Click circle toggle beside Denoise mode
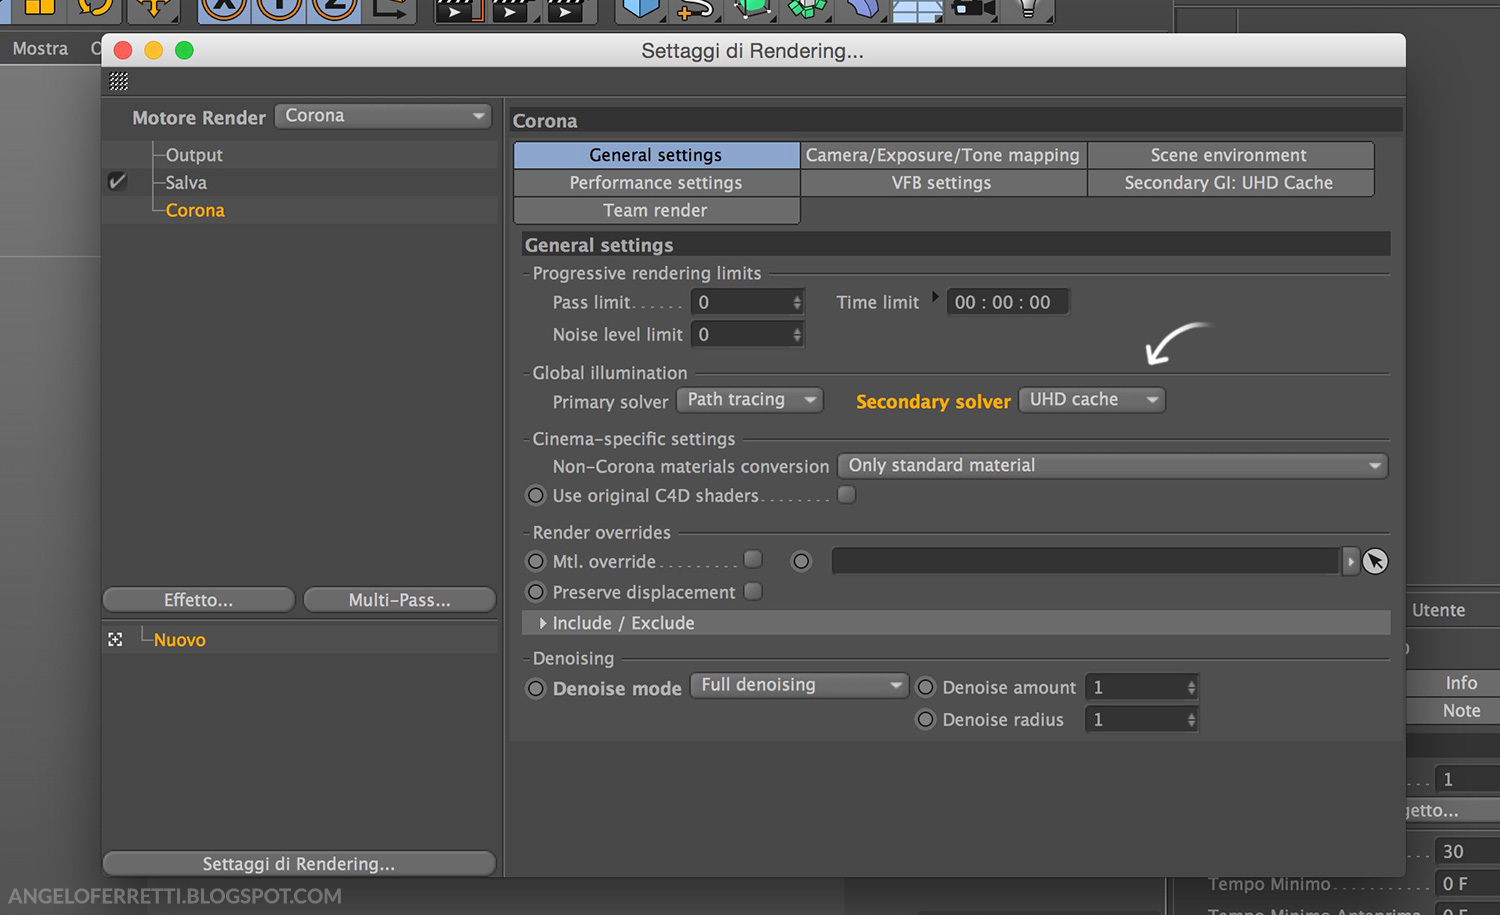 point(536,688)
